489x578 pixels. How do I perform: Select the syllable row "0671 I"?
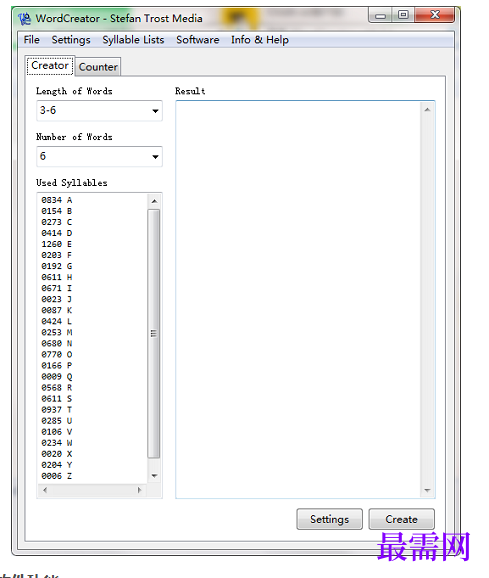click(x=57, y=288)
